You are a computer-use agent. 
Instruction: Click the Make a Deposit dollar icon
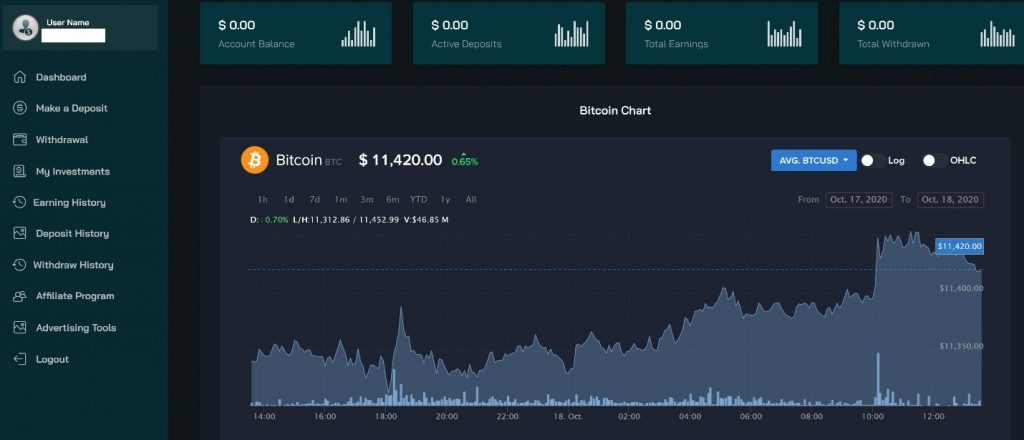click(x=20, y=108)
